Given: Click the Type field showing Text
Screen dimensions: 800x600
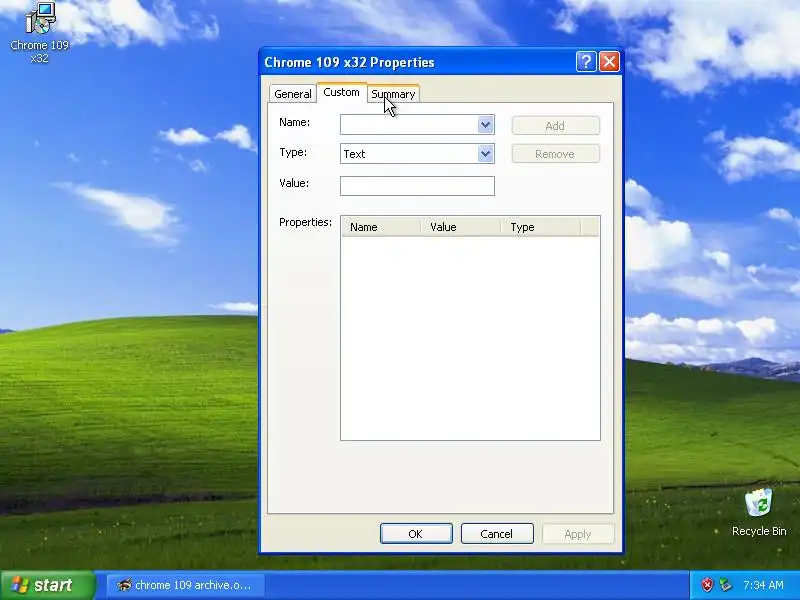Looking at the screenshot, I should (x=409, y=154).
